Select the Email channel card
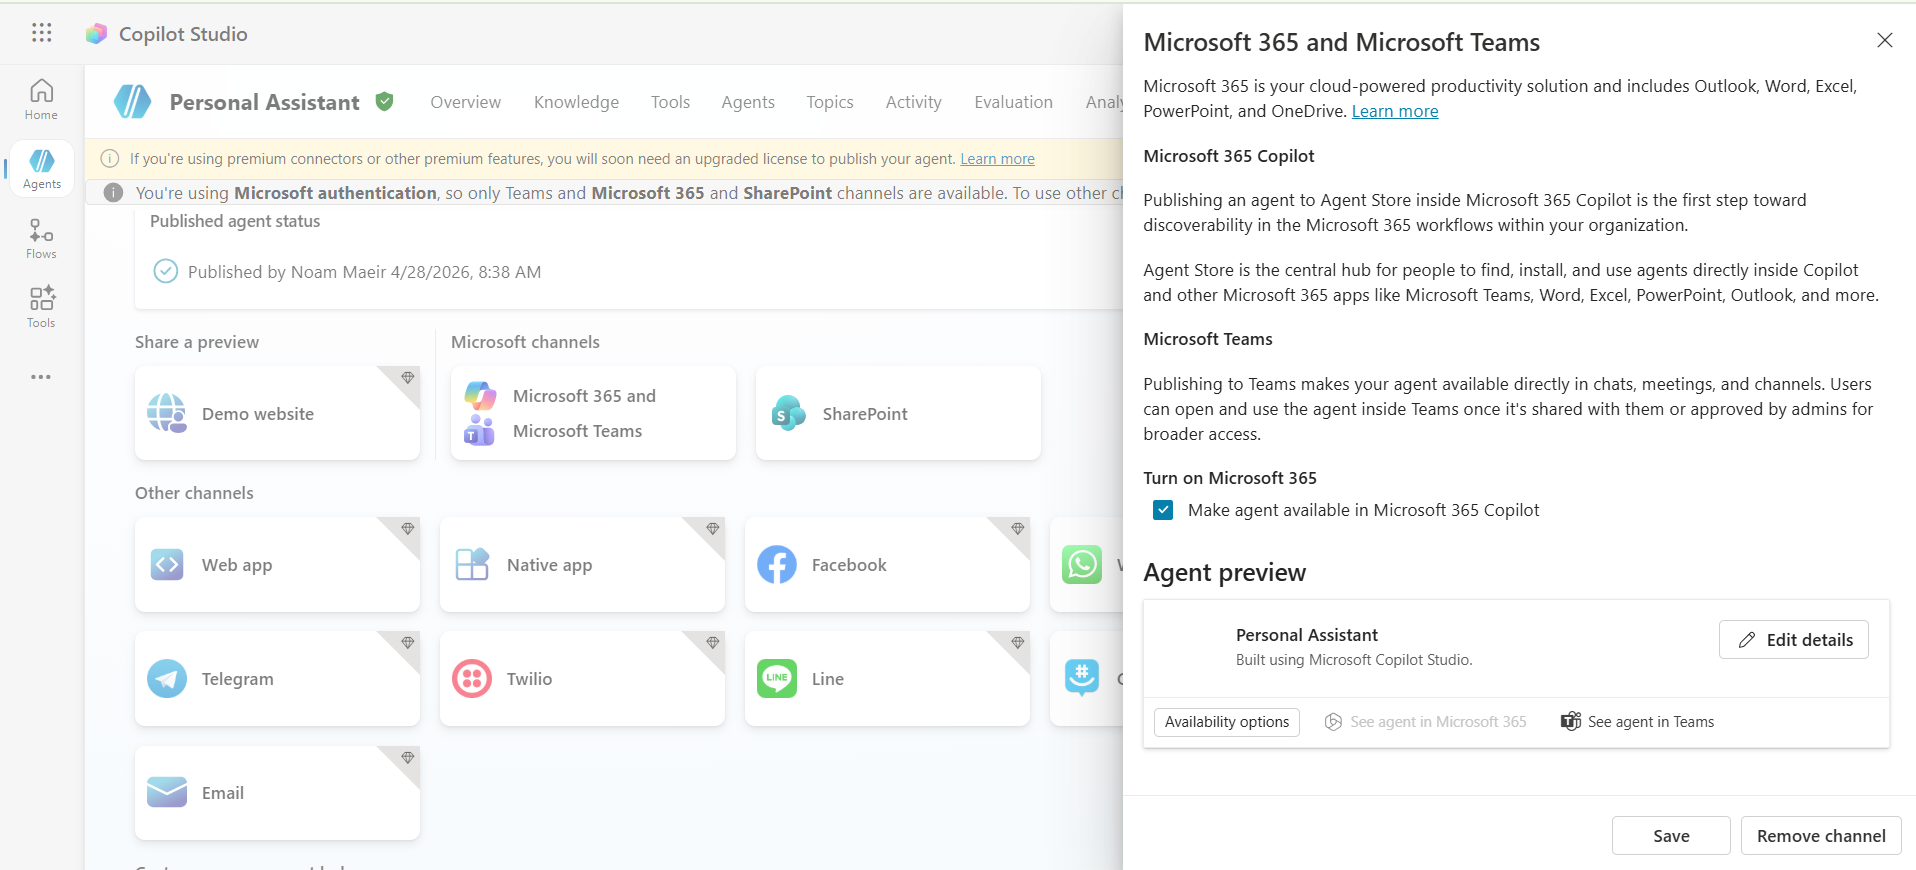This screenshot has height=870, width=1916. coord(277,792)
